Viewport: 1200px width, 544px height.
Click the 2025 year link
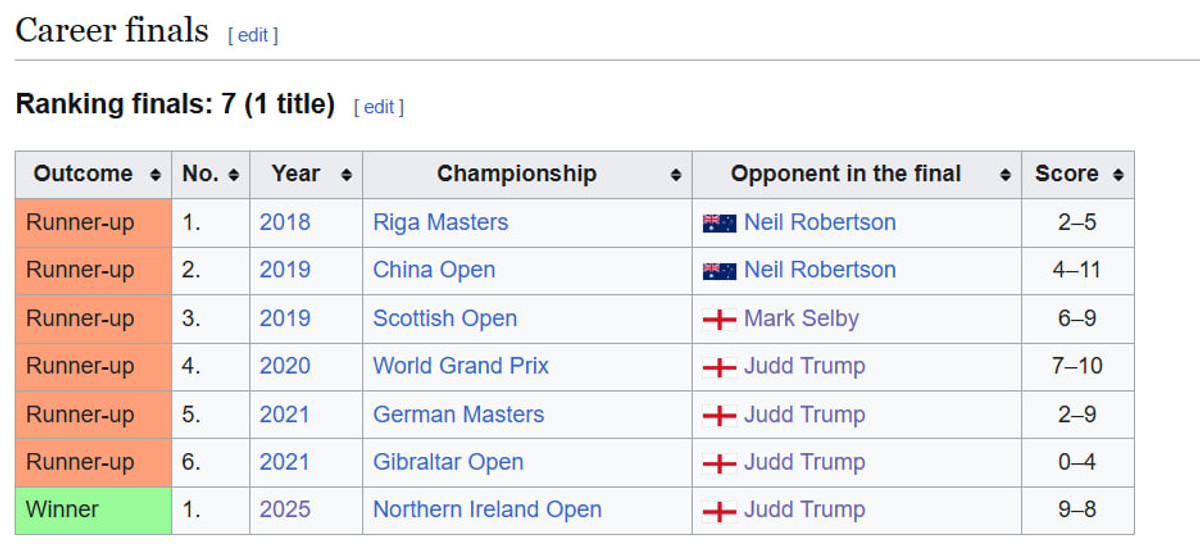285,510
